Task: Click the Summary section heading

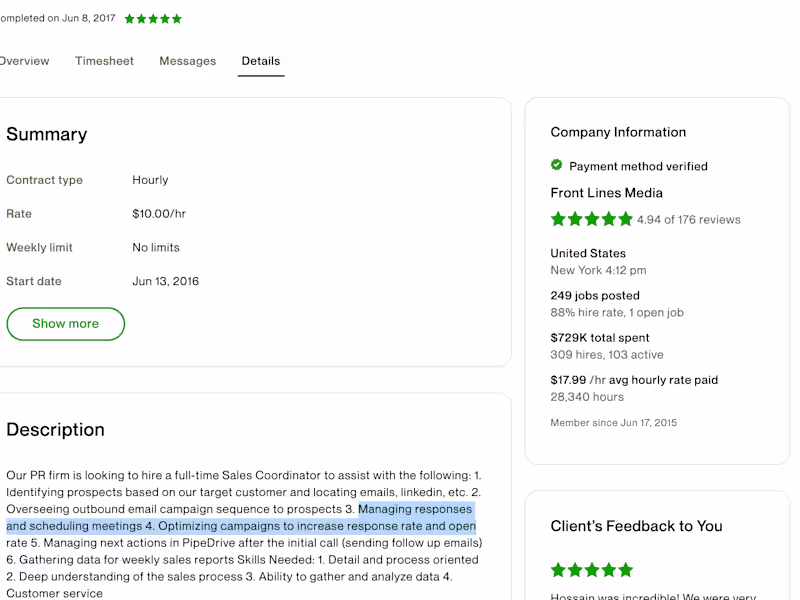Action: [47, 134]
